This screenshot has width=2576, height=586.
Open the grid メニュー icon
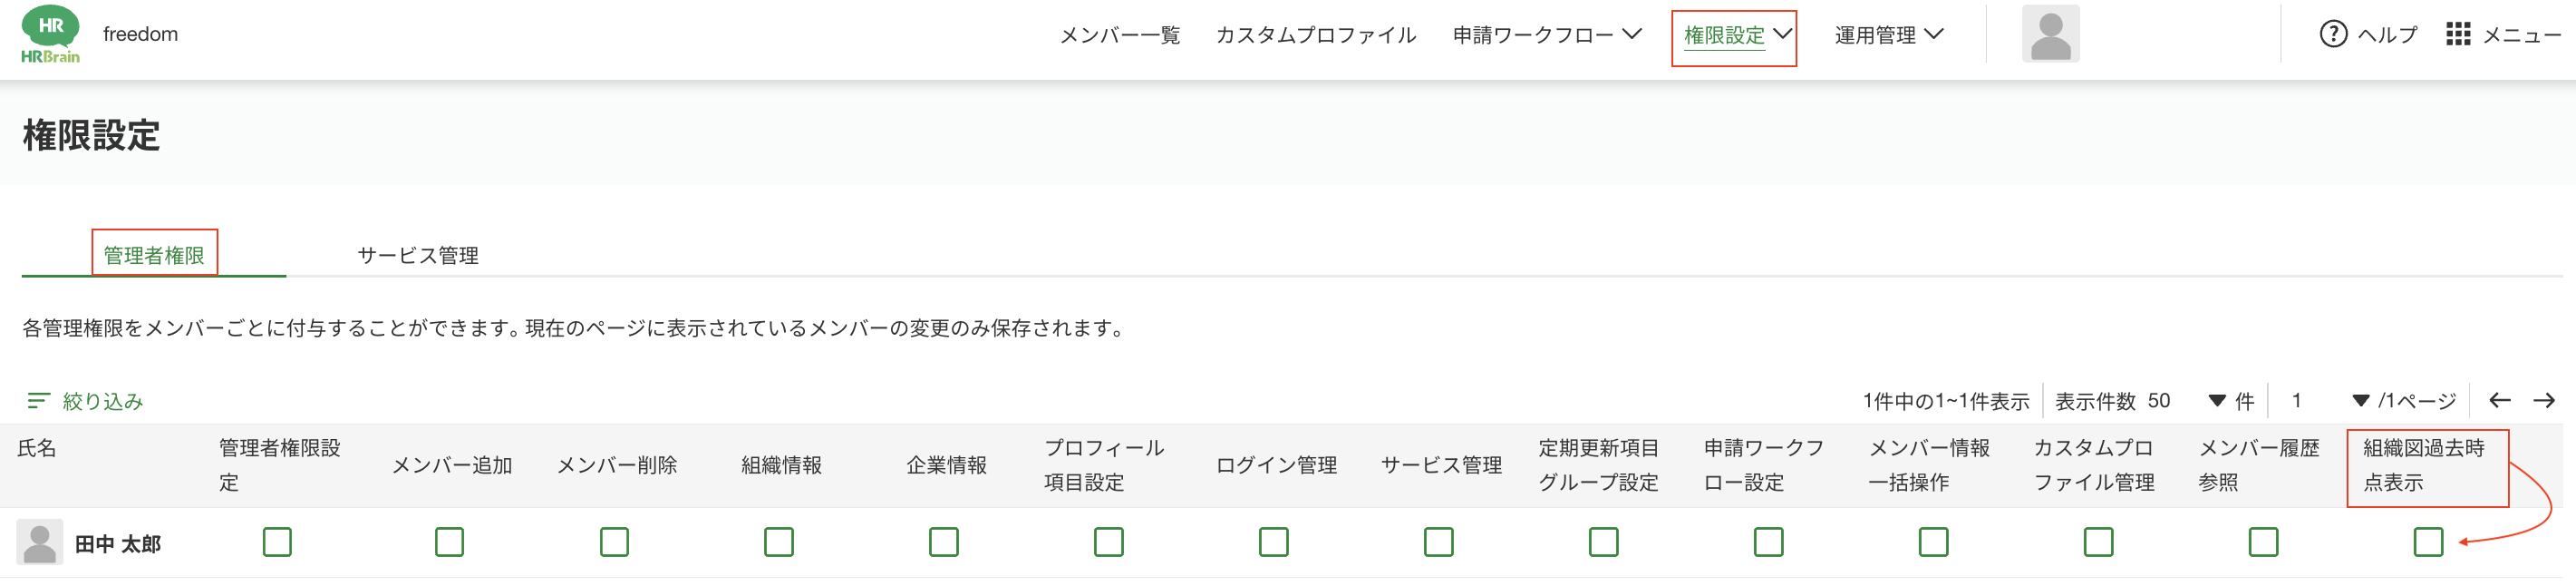(2457, 34)
